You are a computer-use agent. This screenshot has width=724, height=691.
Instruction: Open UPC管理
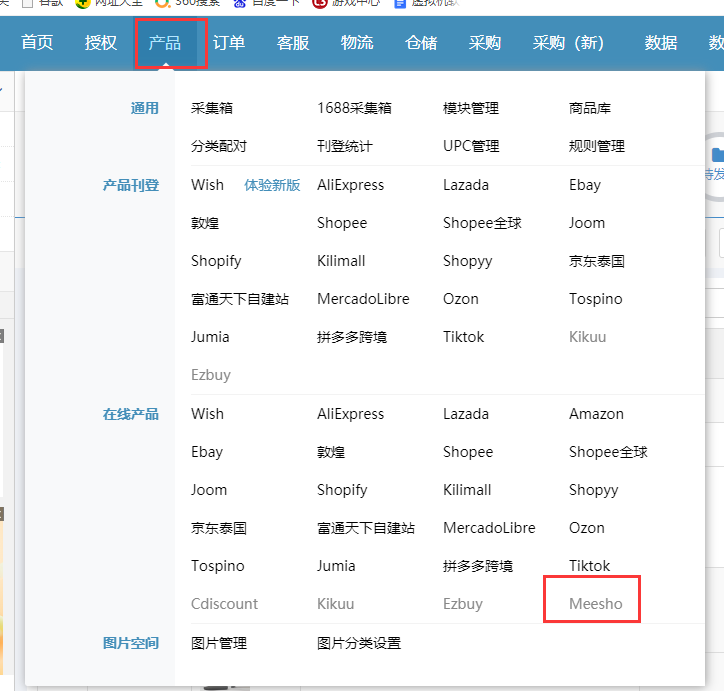point(471,146)
